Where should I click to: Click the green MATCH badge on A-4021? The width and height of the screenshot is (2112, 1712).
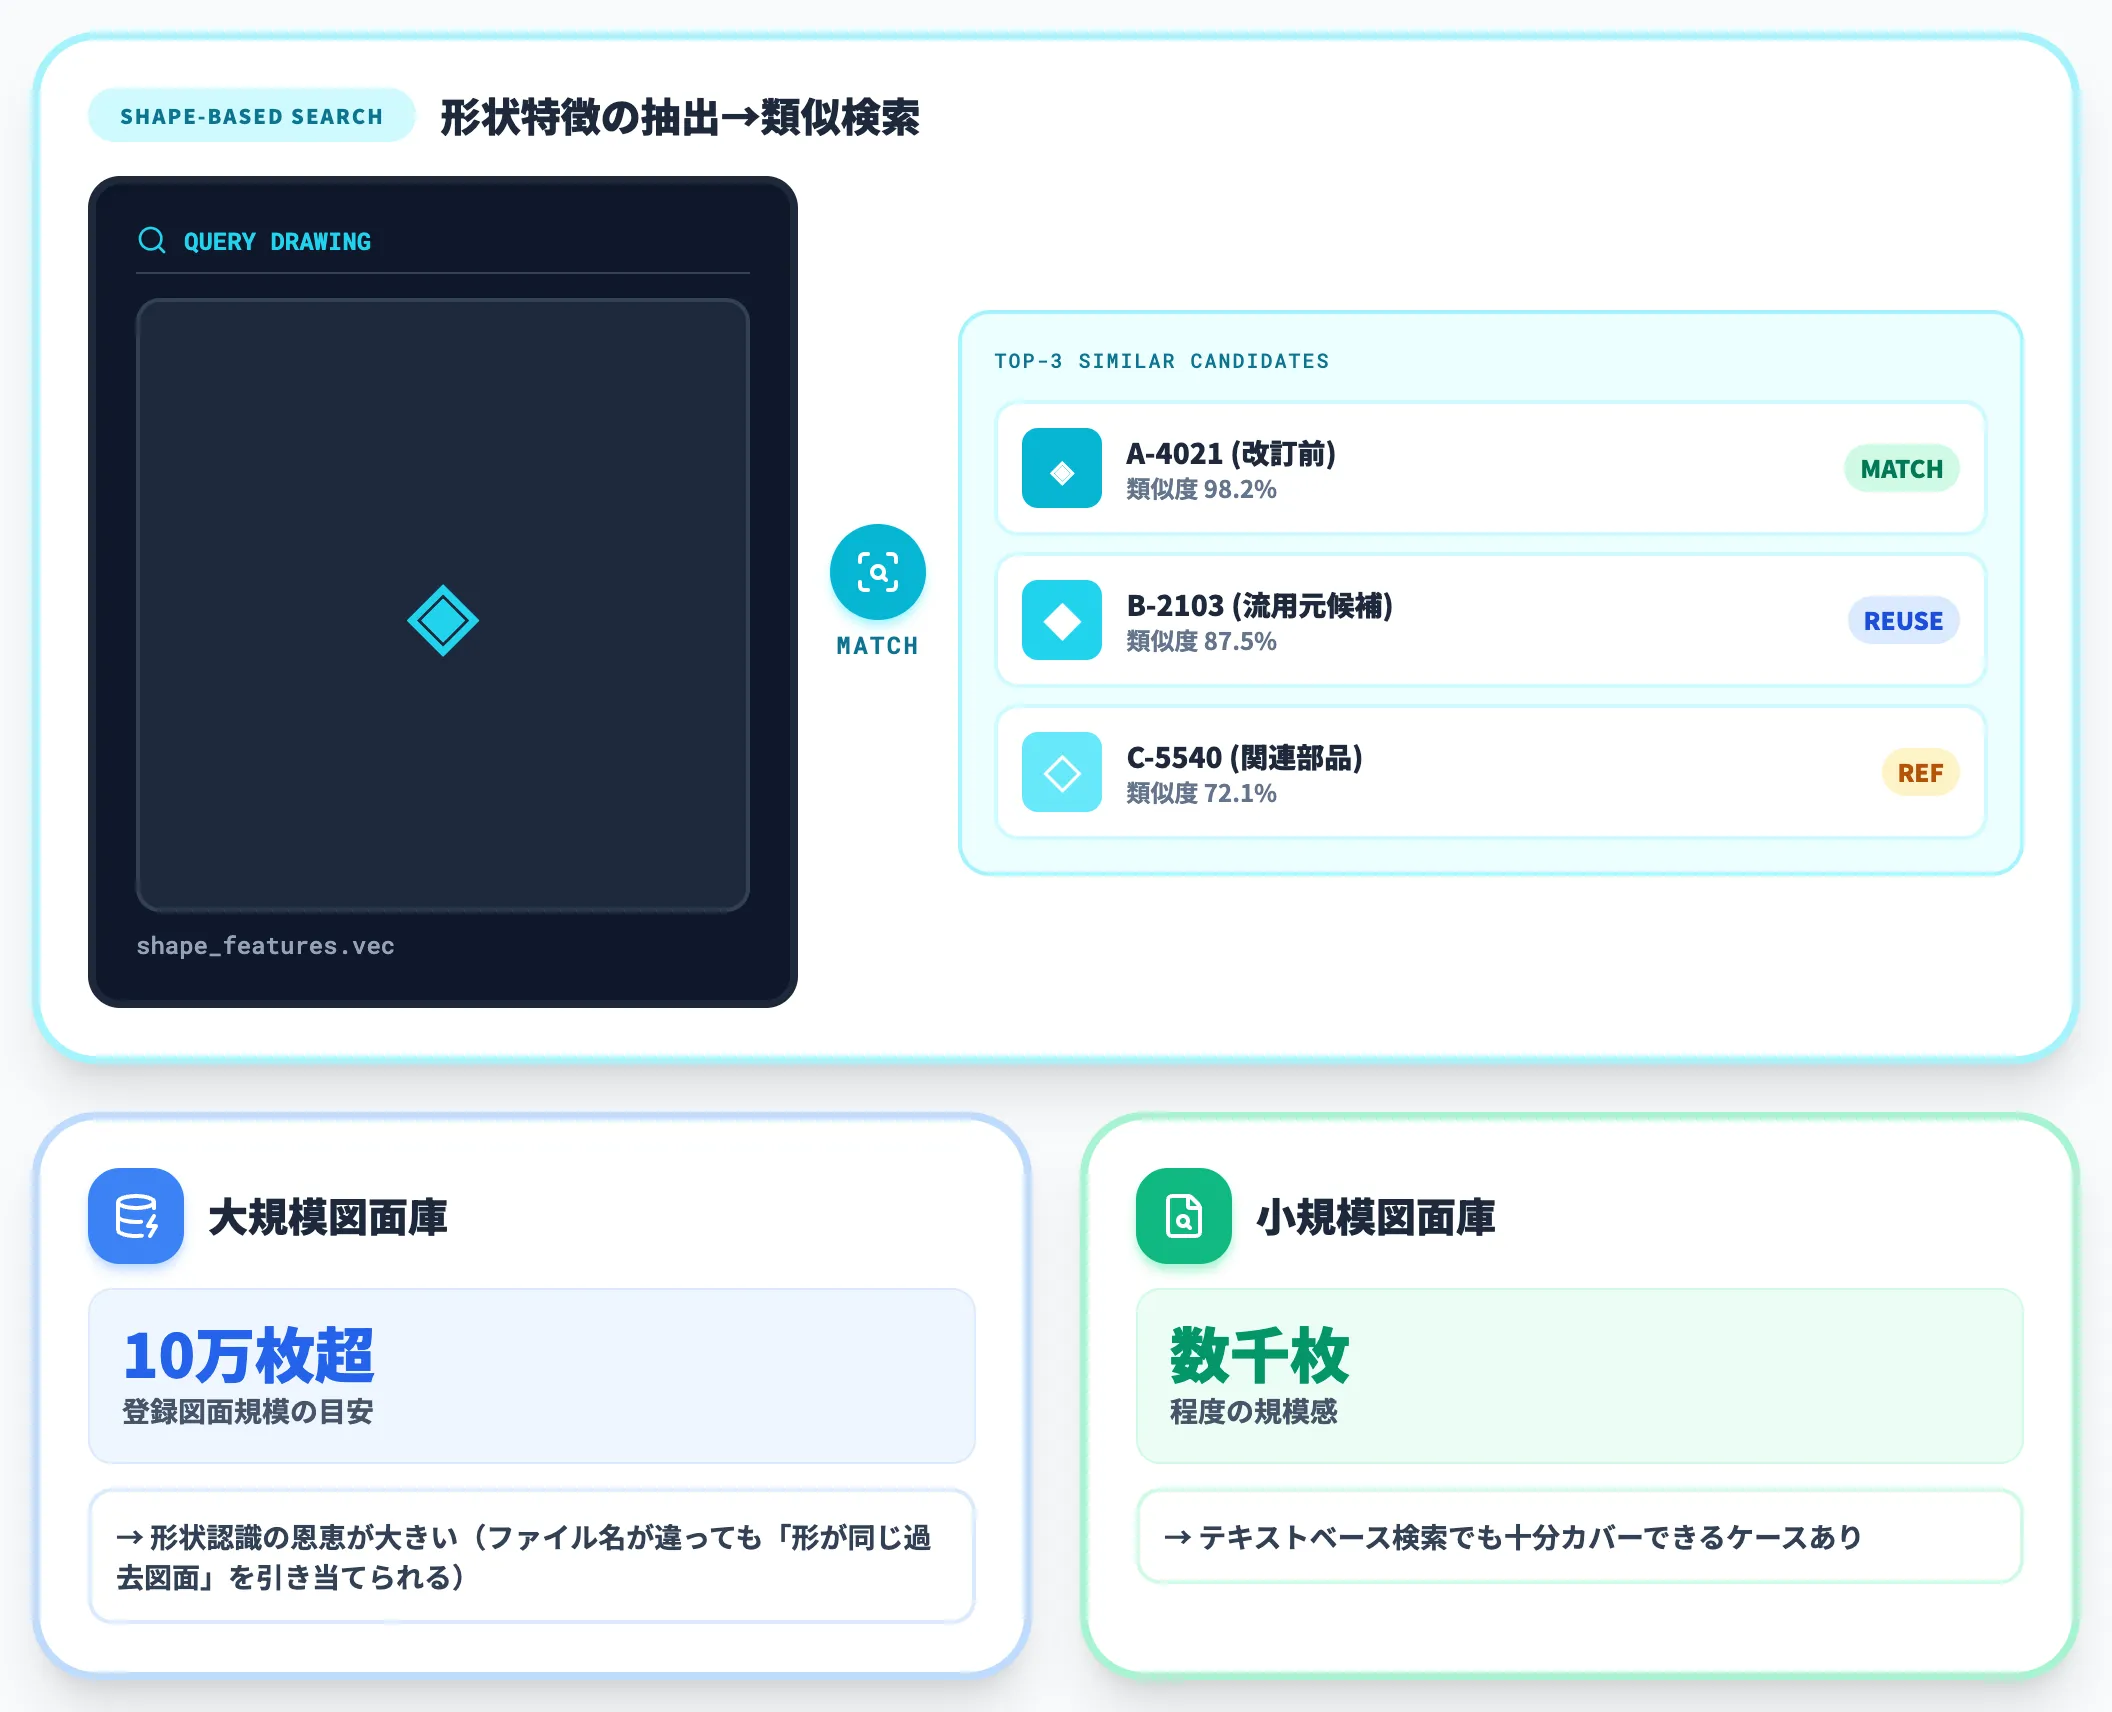1901,468
